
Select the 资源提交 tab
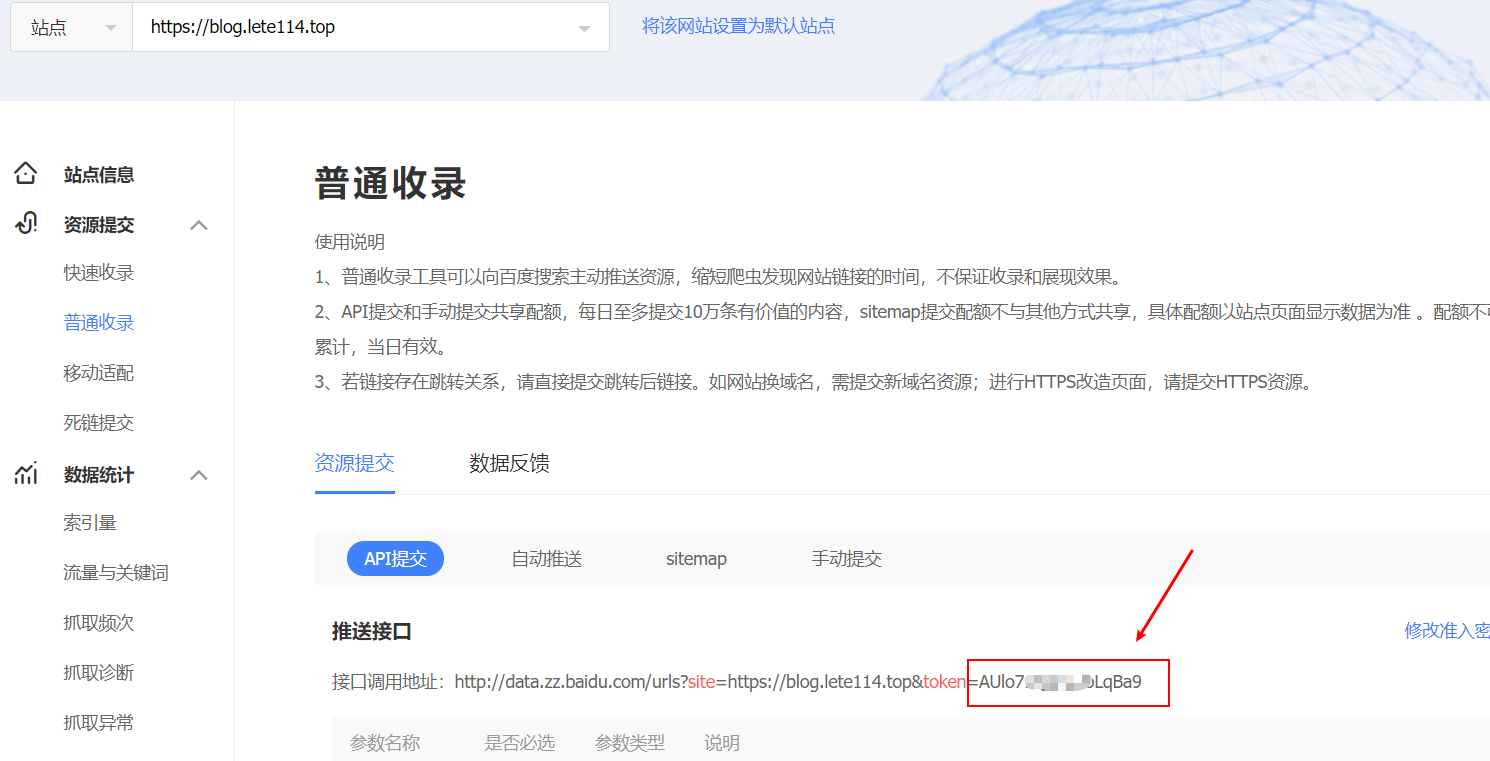point(354,463)
